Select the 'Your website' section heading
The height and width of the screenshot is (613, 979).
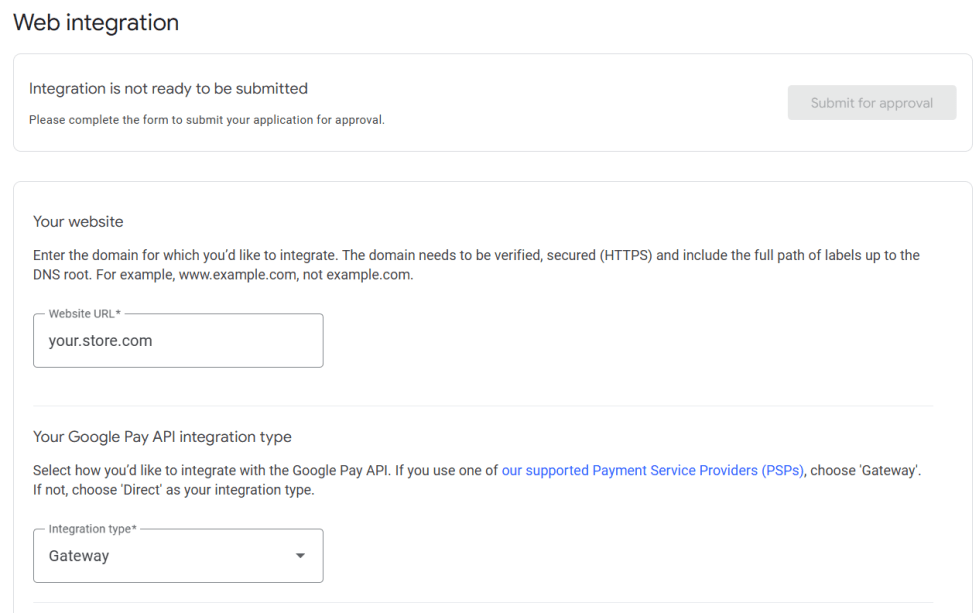coord(78,221)
